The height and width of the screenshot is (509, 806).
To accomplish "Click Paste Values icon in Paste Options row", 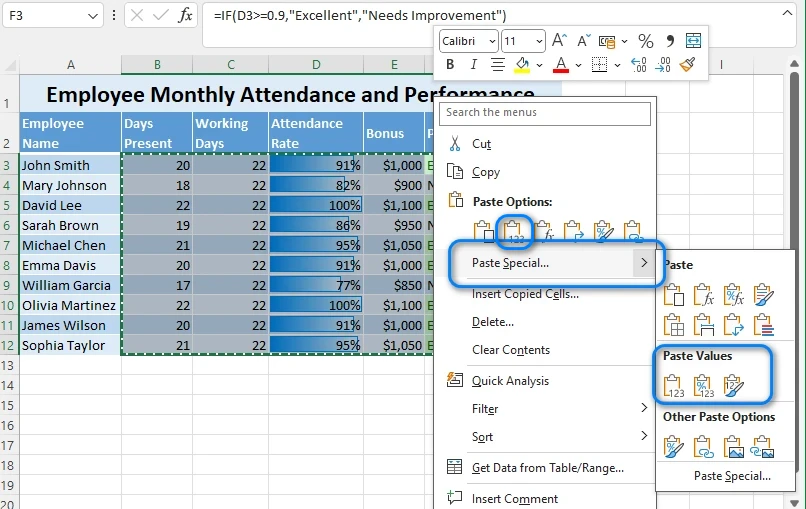I will point(513,231).
